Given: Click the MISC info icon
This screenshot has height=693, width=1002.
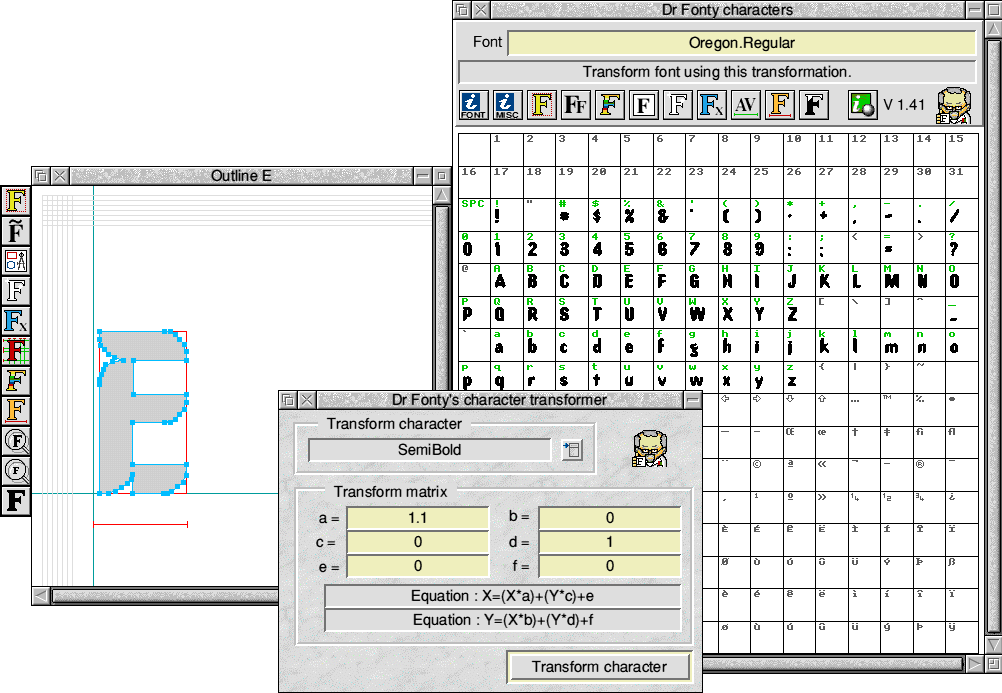Looking at the screenshot, I should tap(508, 104).
